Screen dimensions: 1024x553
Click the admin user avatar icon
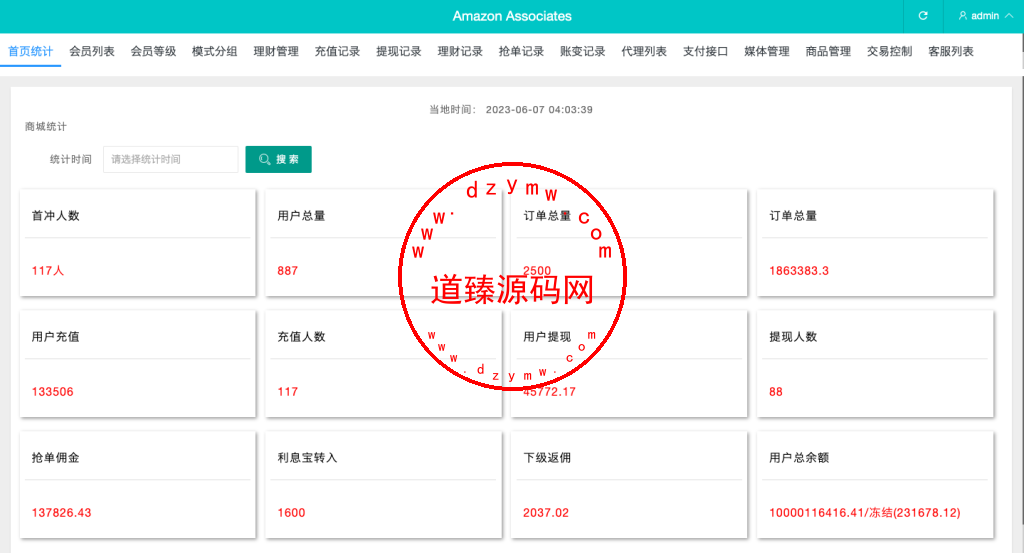[x=963, y=16]
